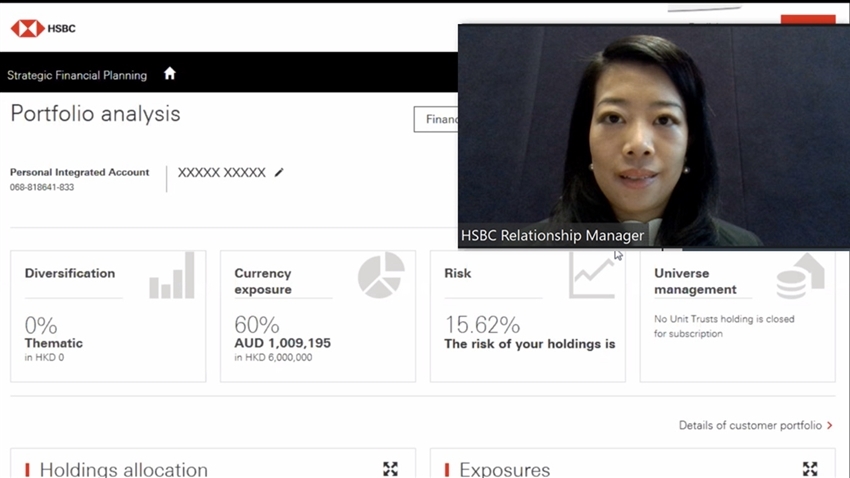850x478 pixels.
Task: Click the arrow next to customer portfolio details
Action: pos(829,425)
